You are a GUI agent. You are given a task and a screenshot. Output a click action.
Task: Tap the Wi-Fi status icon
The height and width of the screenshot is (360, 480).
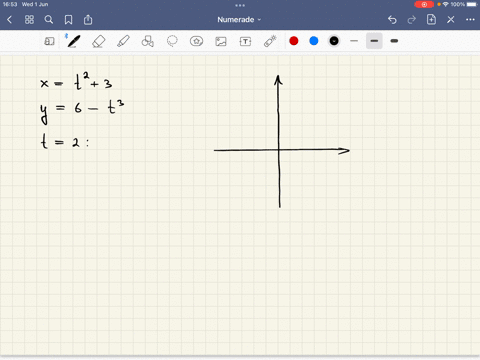click(x=446, y=4)
